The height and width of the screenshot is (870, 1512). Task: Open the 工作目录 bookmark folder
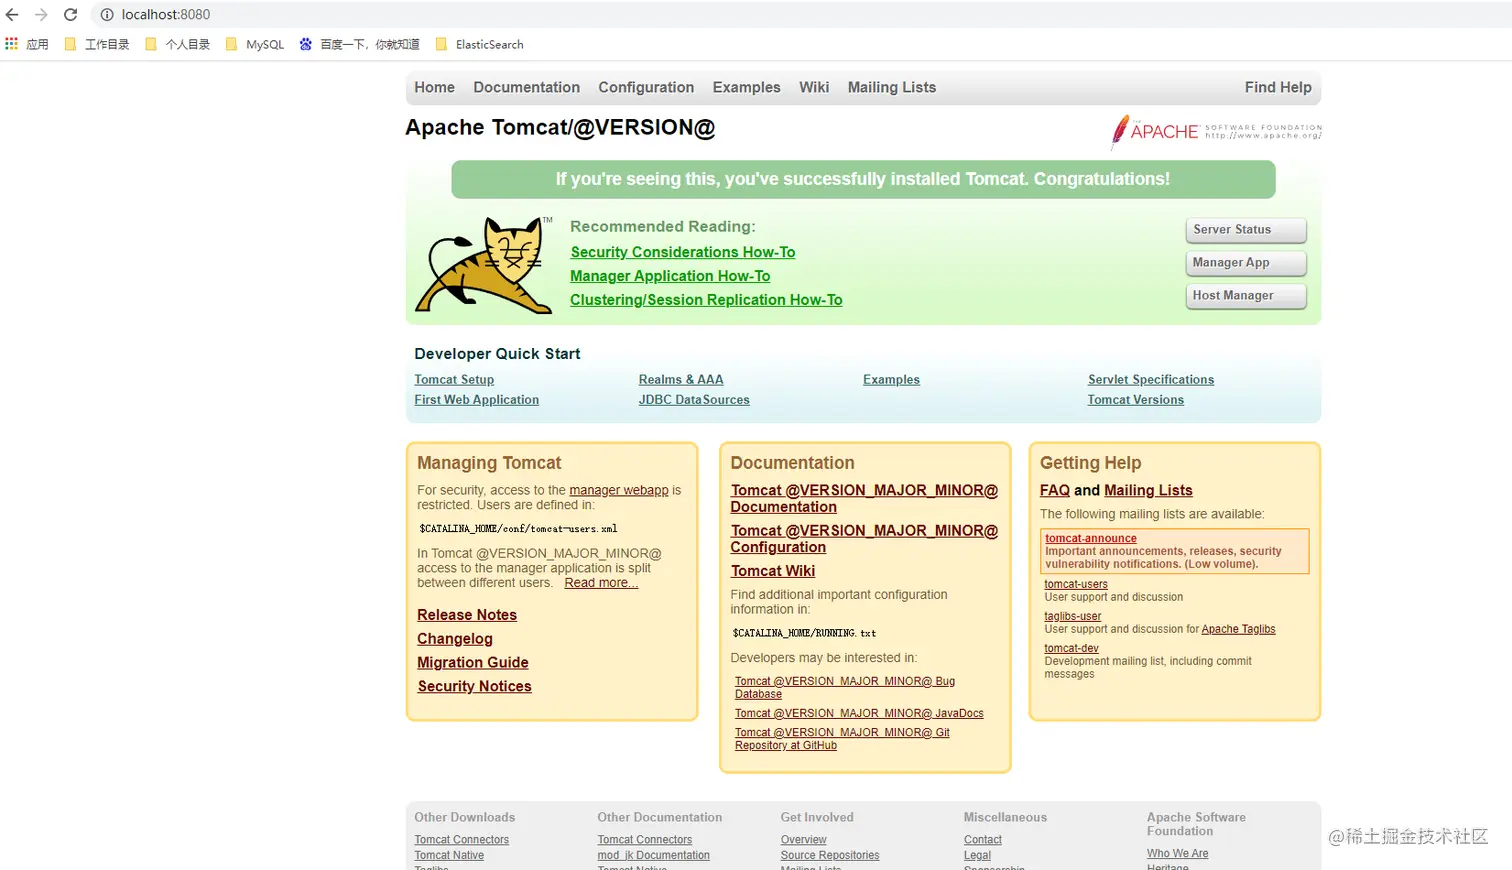(x=97, y=44)
